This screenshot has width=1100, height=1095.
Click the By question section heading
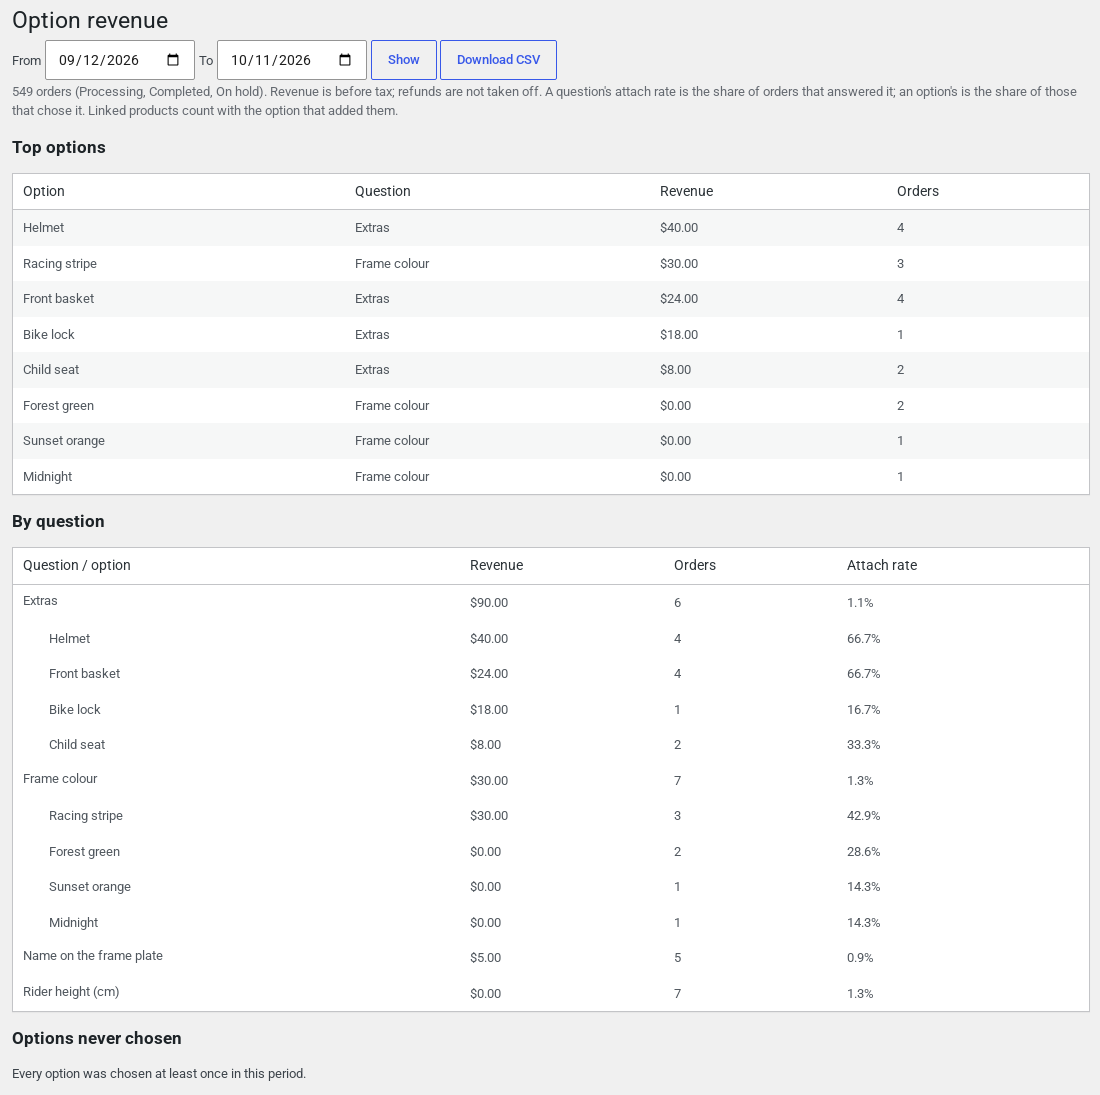tap(58, 522)
